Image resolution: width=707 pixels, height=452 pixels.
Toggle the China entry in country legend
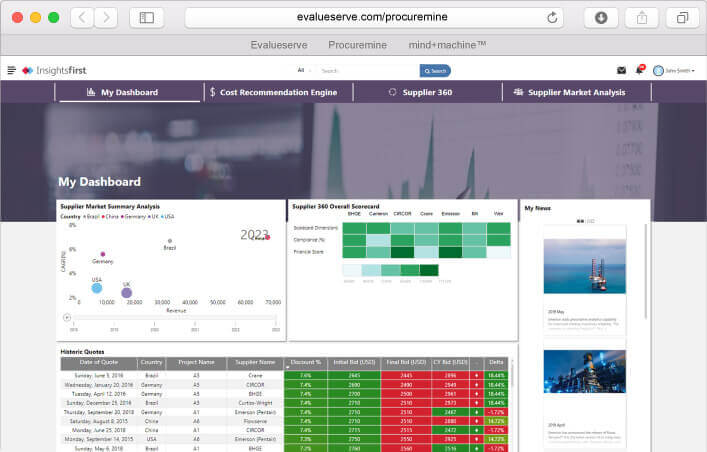point(110,217)
